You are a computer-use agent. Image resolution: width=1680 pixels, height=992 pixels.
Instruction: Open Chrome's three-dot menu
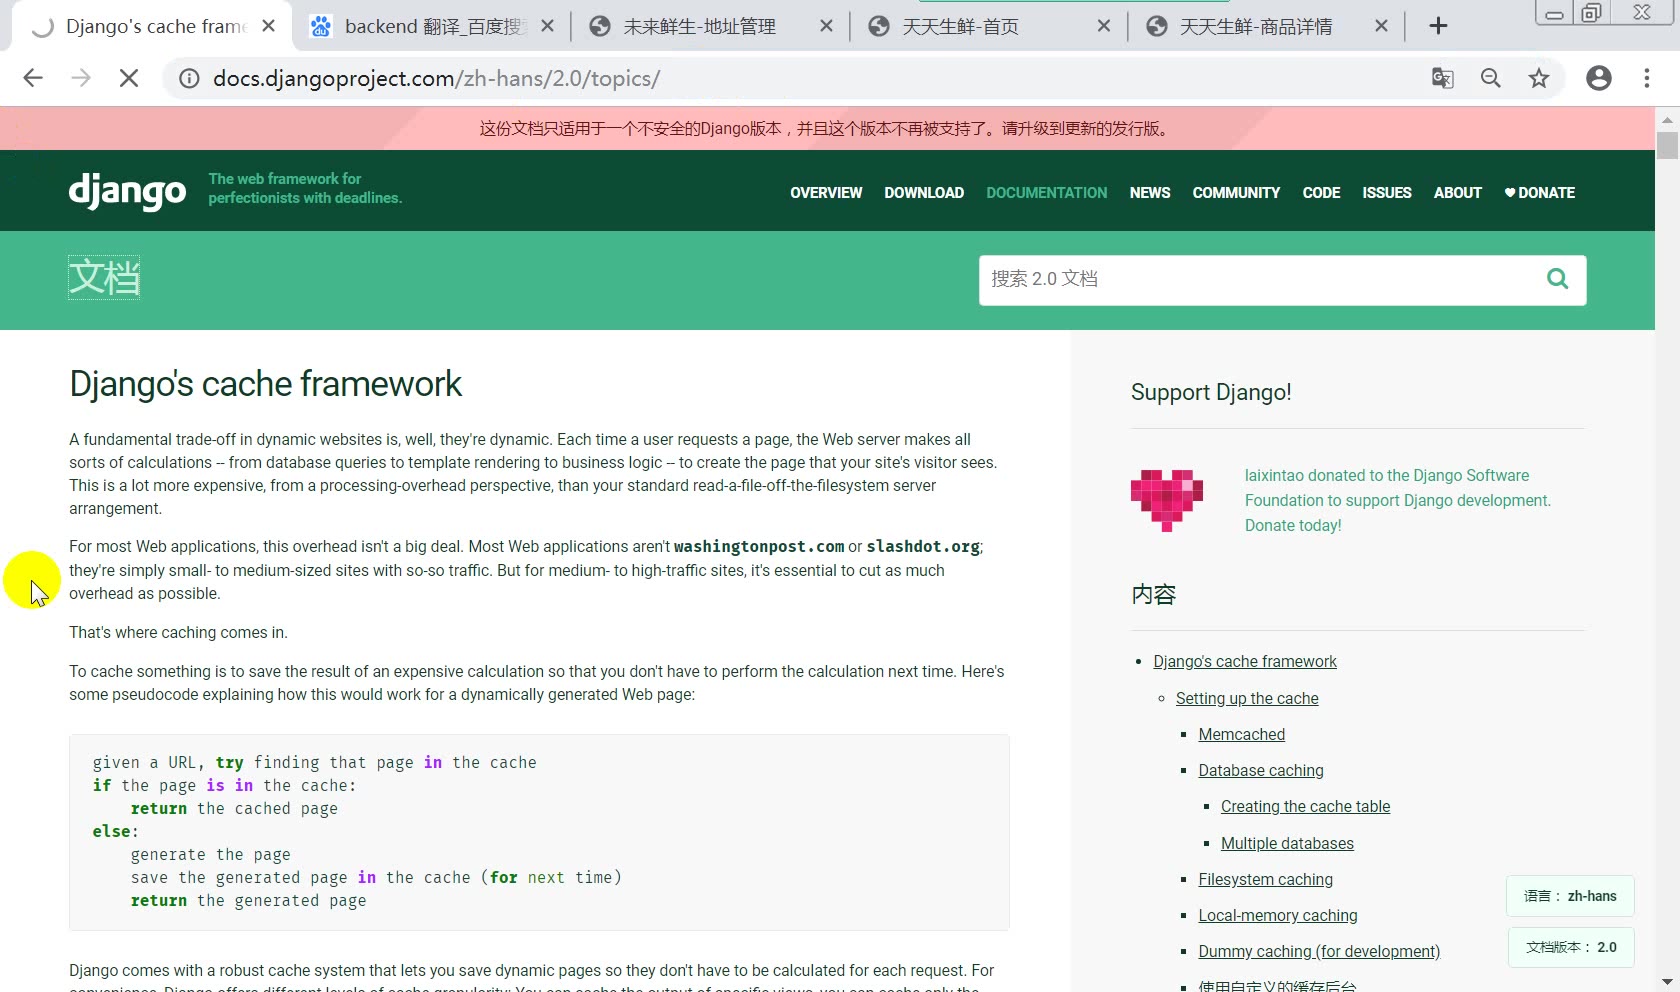1647,78
